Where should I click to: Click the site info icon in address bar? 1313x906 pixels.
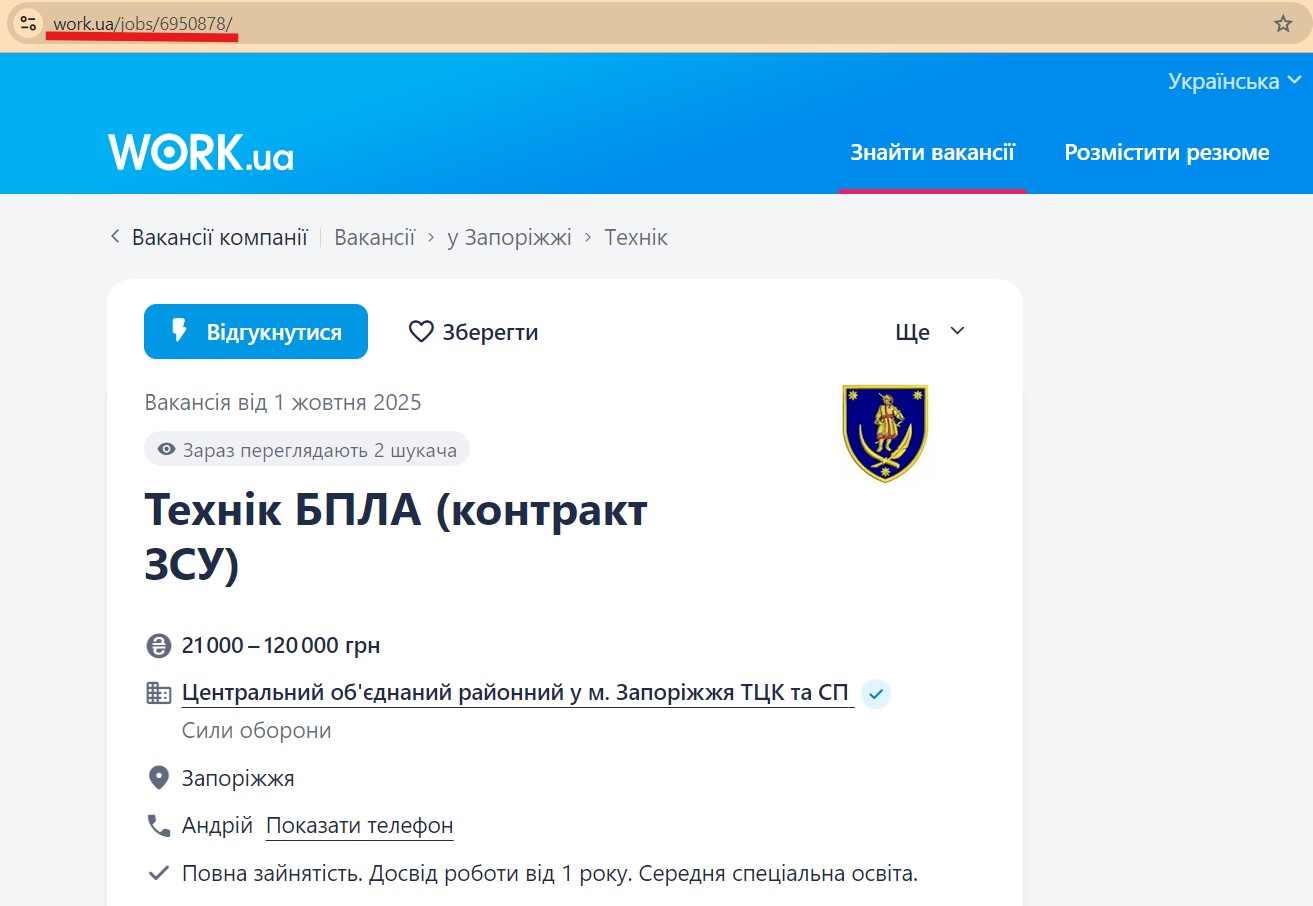[28, 23]
